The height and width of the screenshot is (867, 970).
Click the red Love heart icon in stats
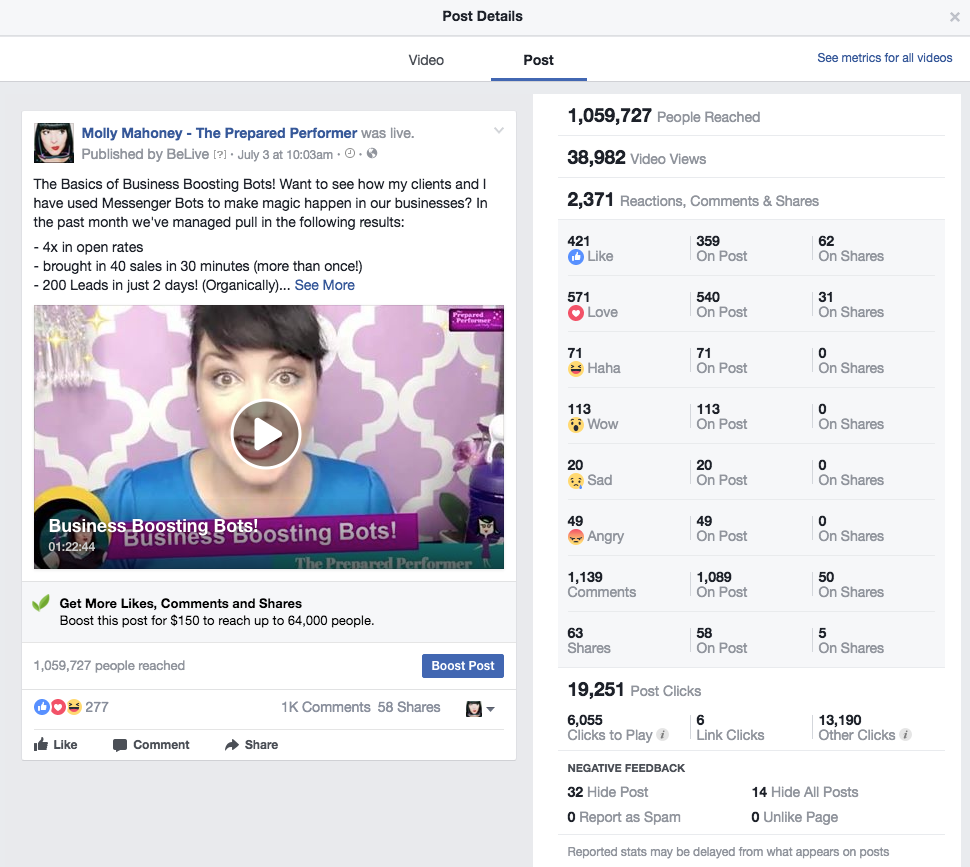pyautogui.click(x=576, y=313)
